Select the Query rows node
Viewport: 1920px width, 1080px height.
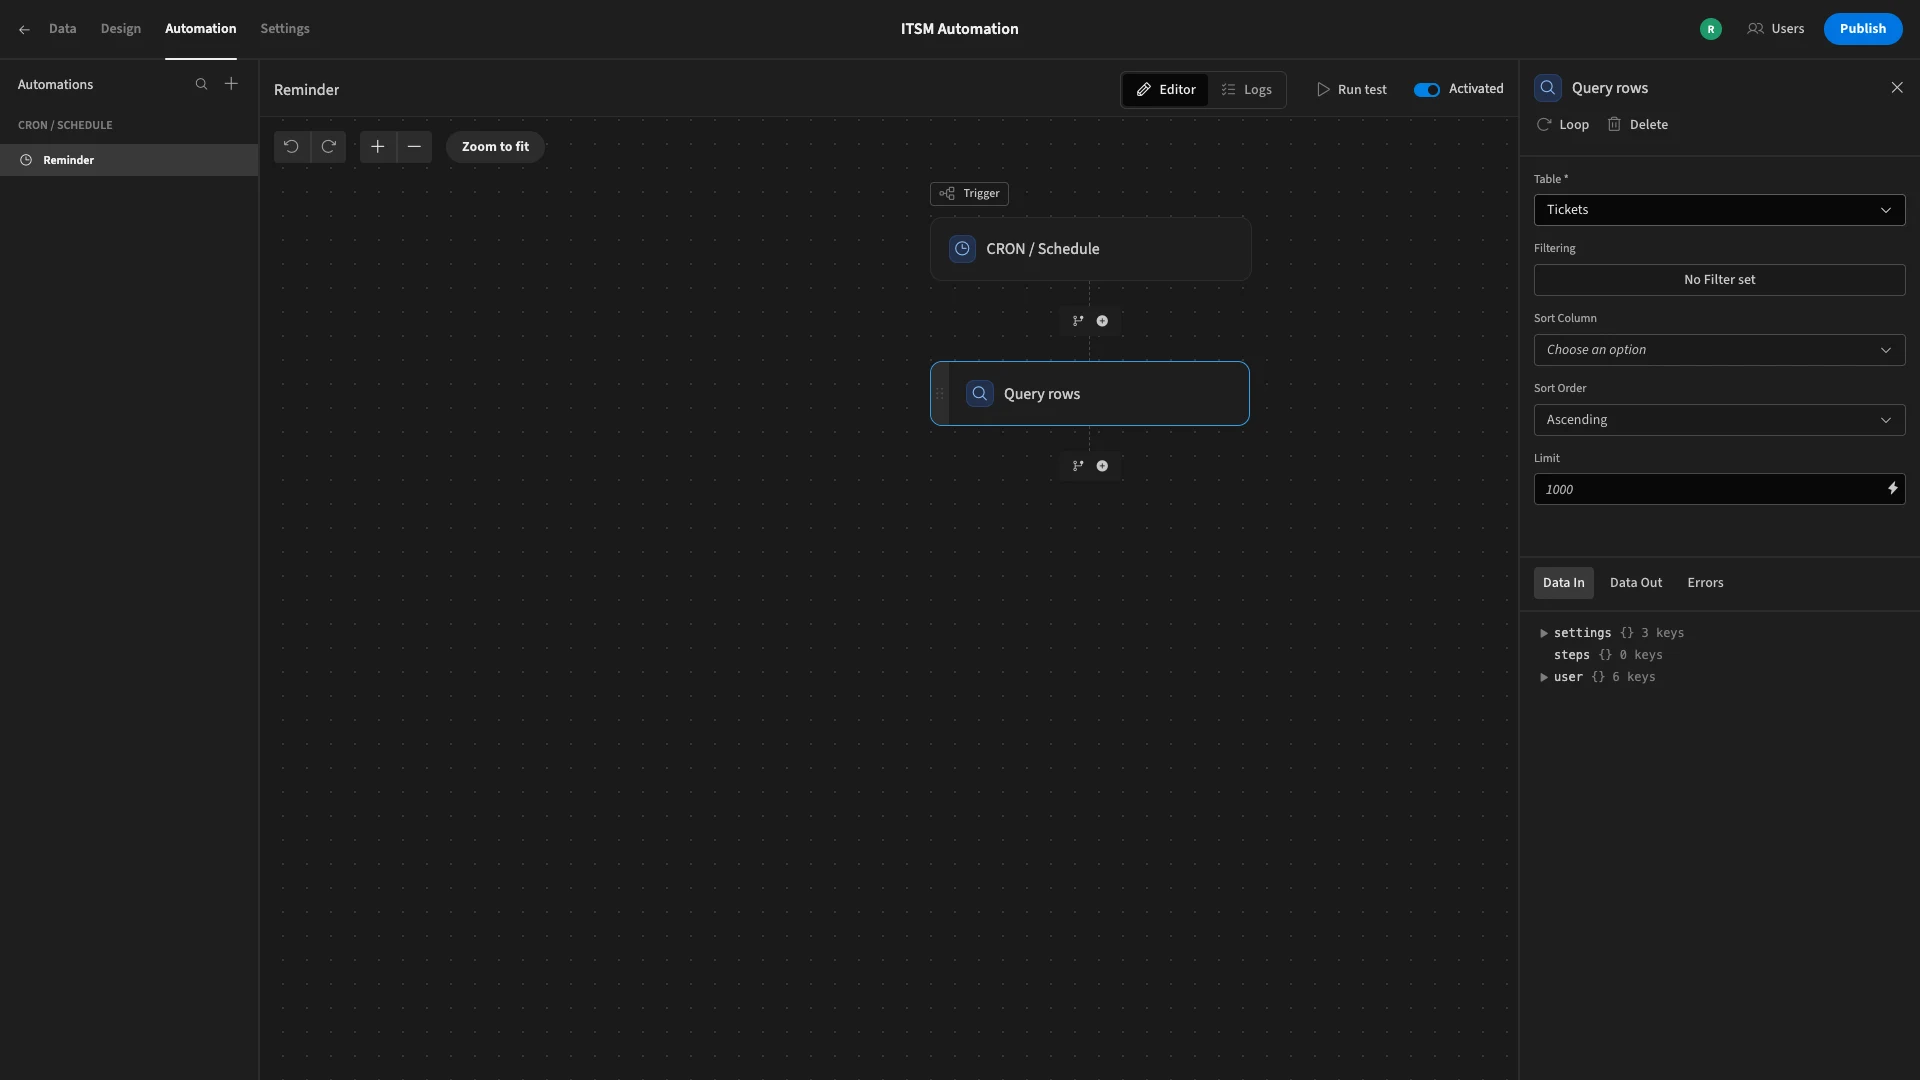1090,394
